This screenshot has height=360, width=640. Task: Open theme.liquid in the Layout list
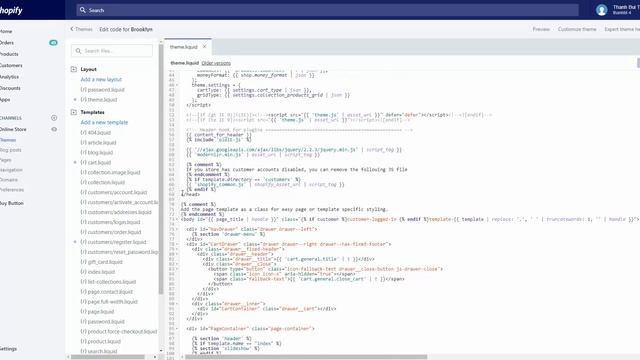point(99,100)
